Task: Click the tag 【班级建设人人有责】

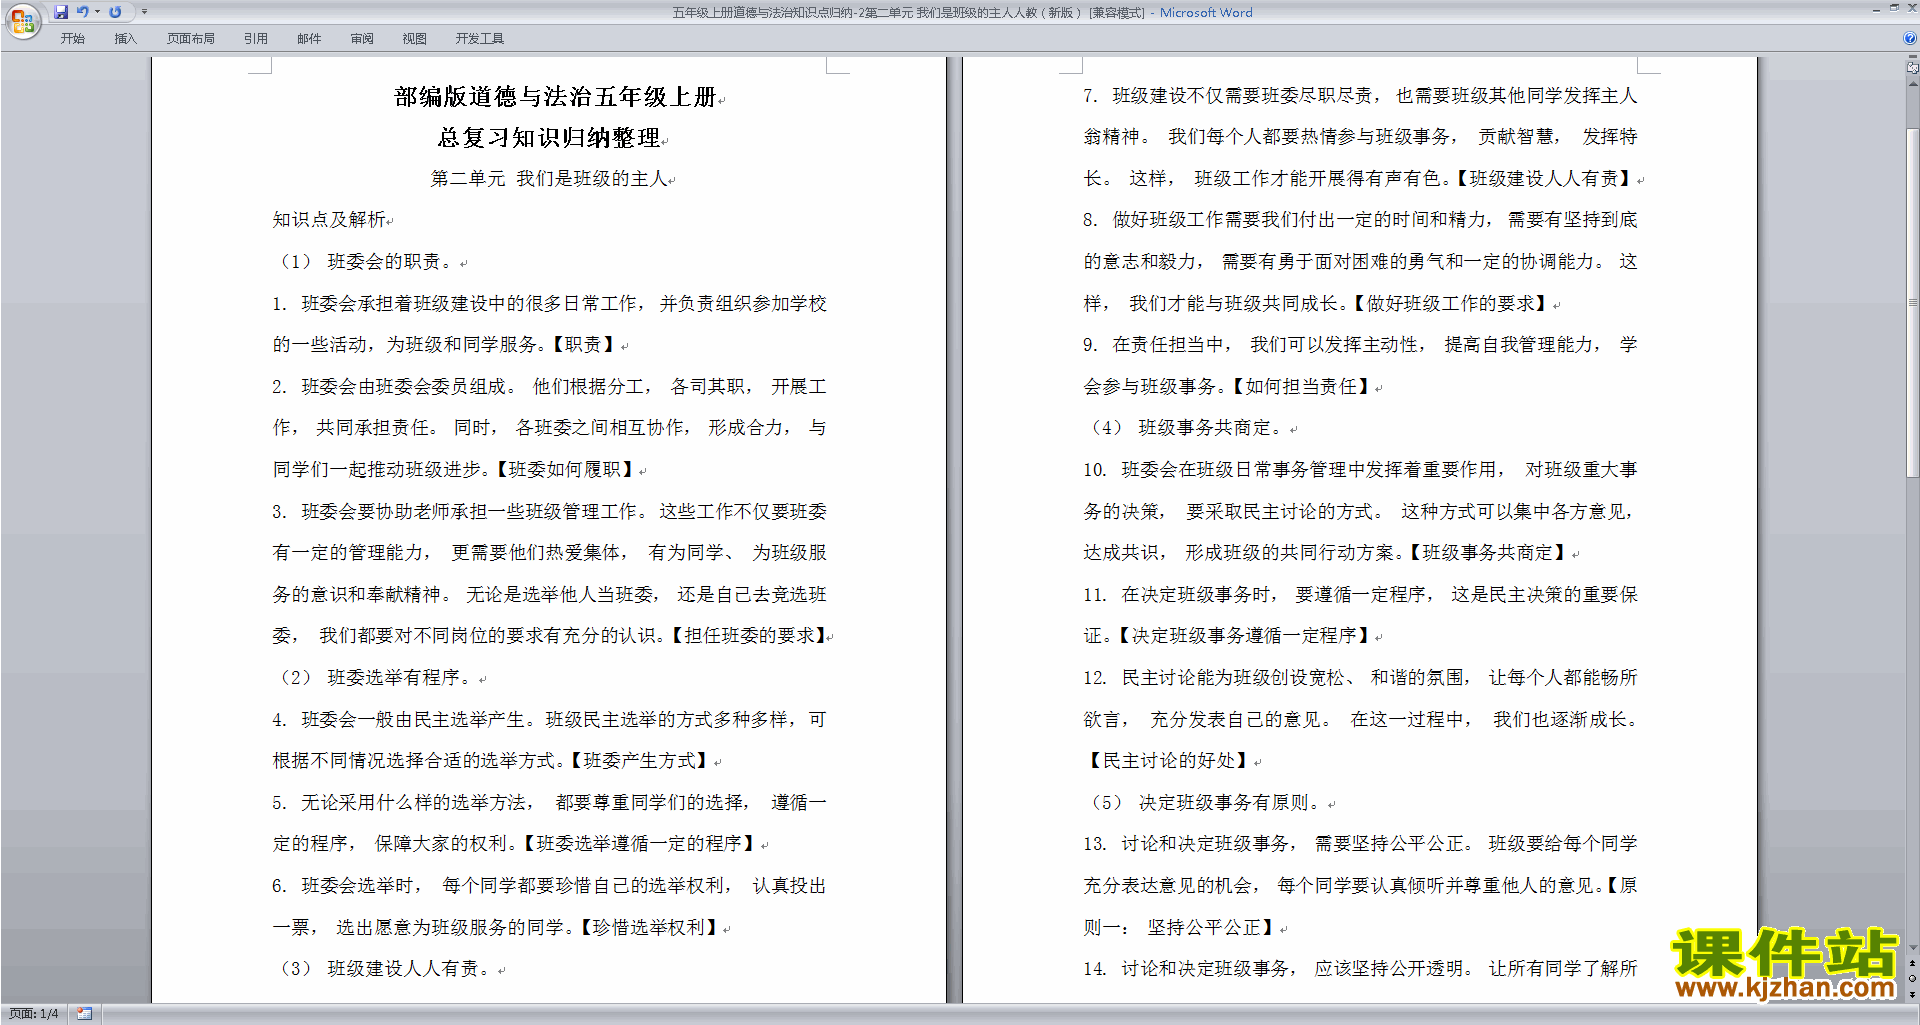Action: point(1544,179)
